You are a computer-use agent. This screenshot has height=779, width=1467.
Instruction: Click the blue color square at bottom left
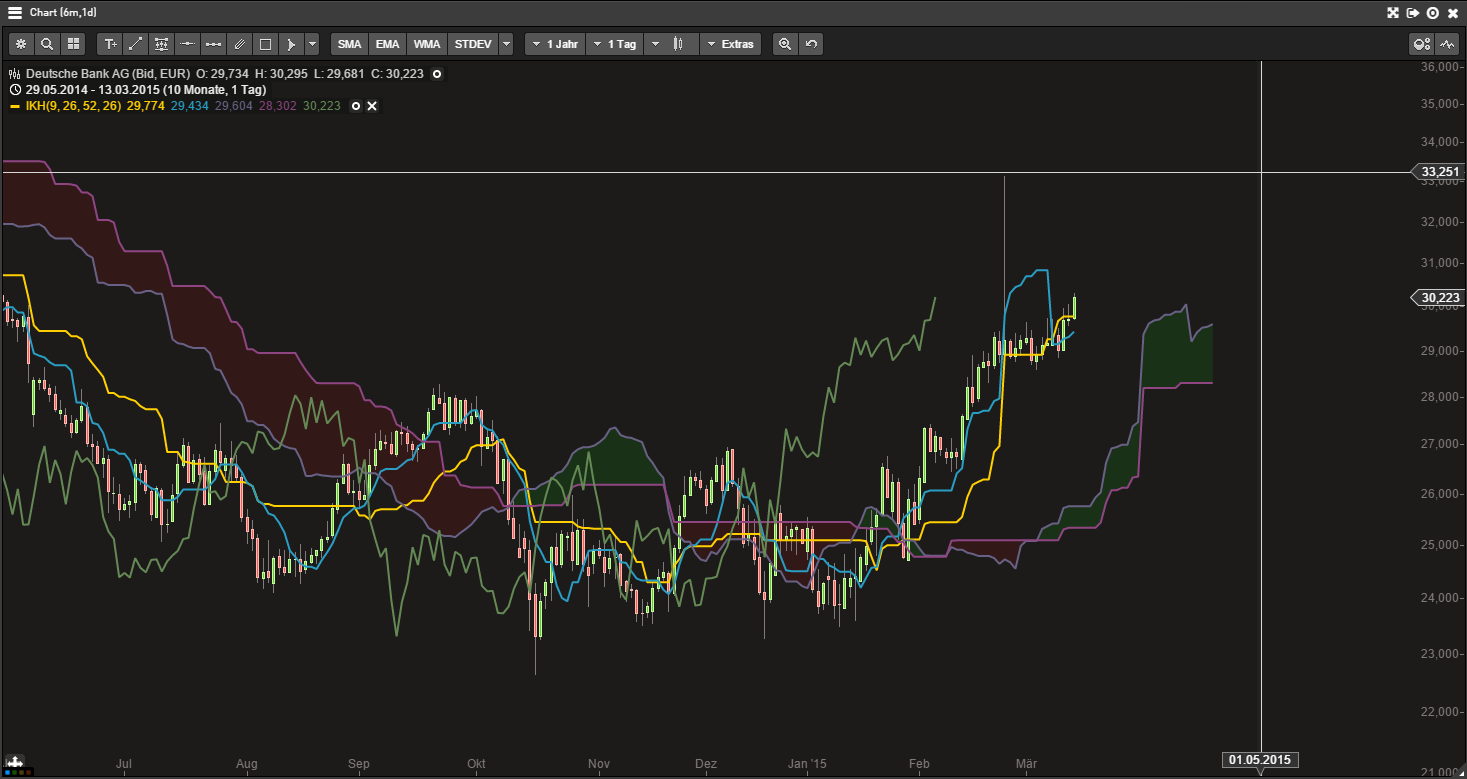point(6,772)
